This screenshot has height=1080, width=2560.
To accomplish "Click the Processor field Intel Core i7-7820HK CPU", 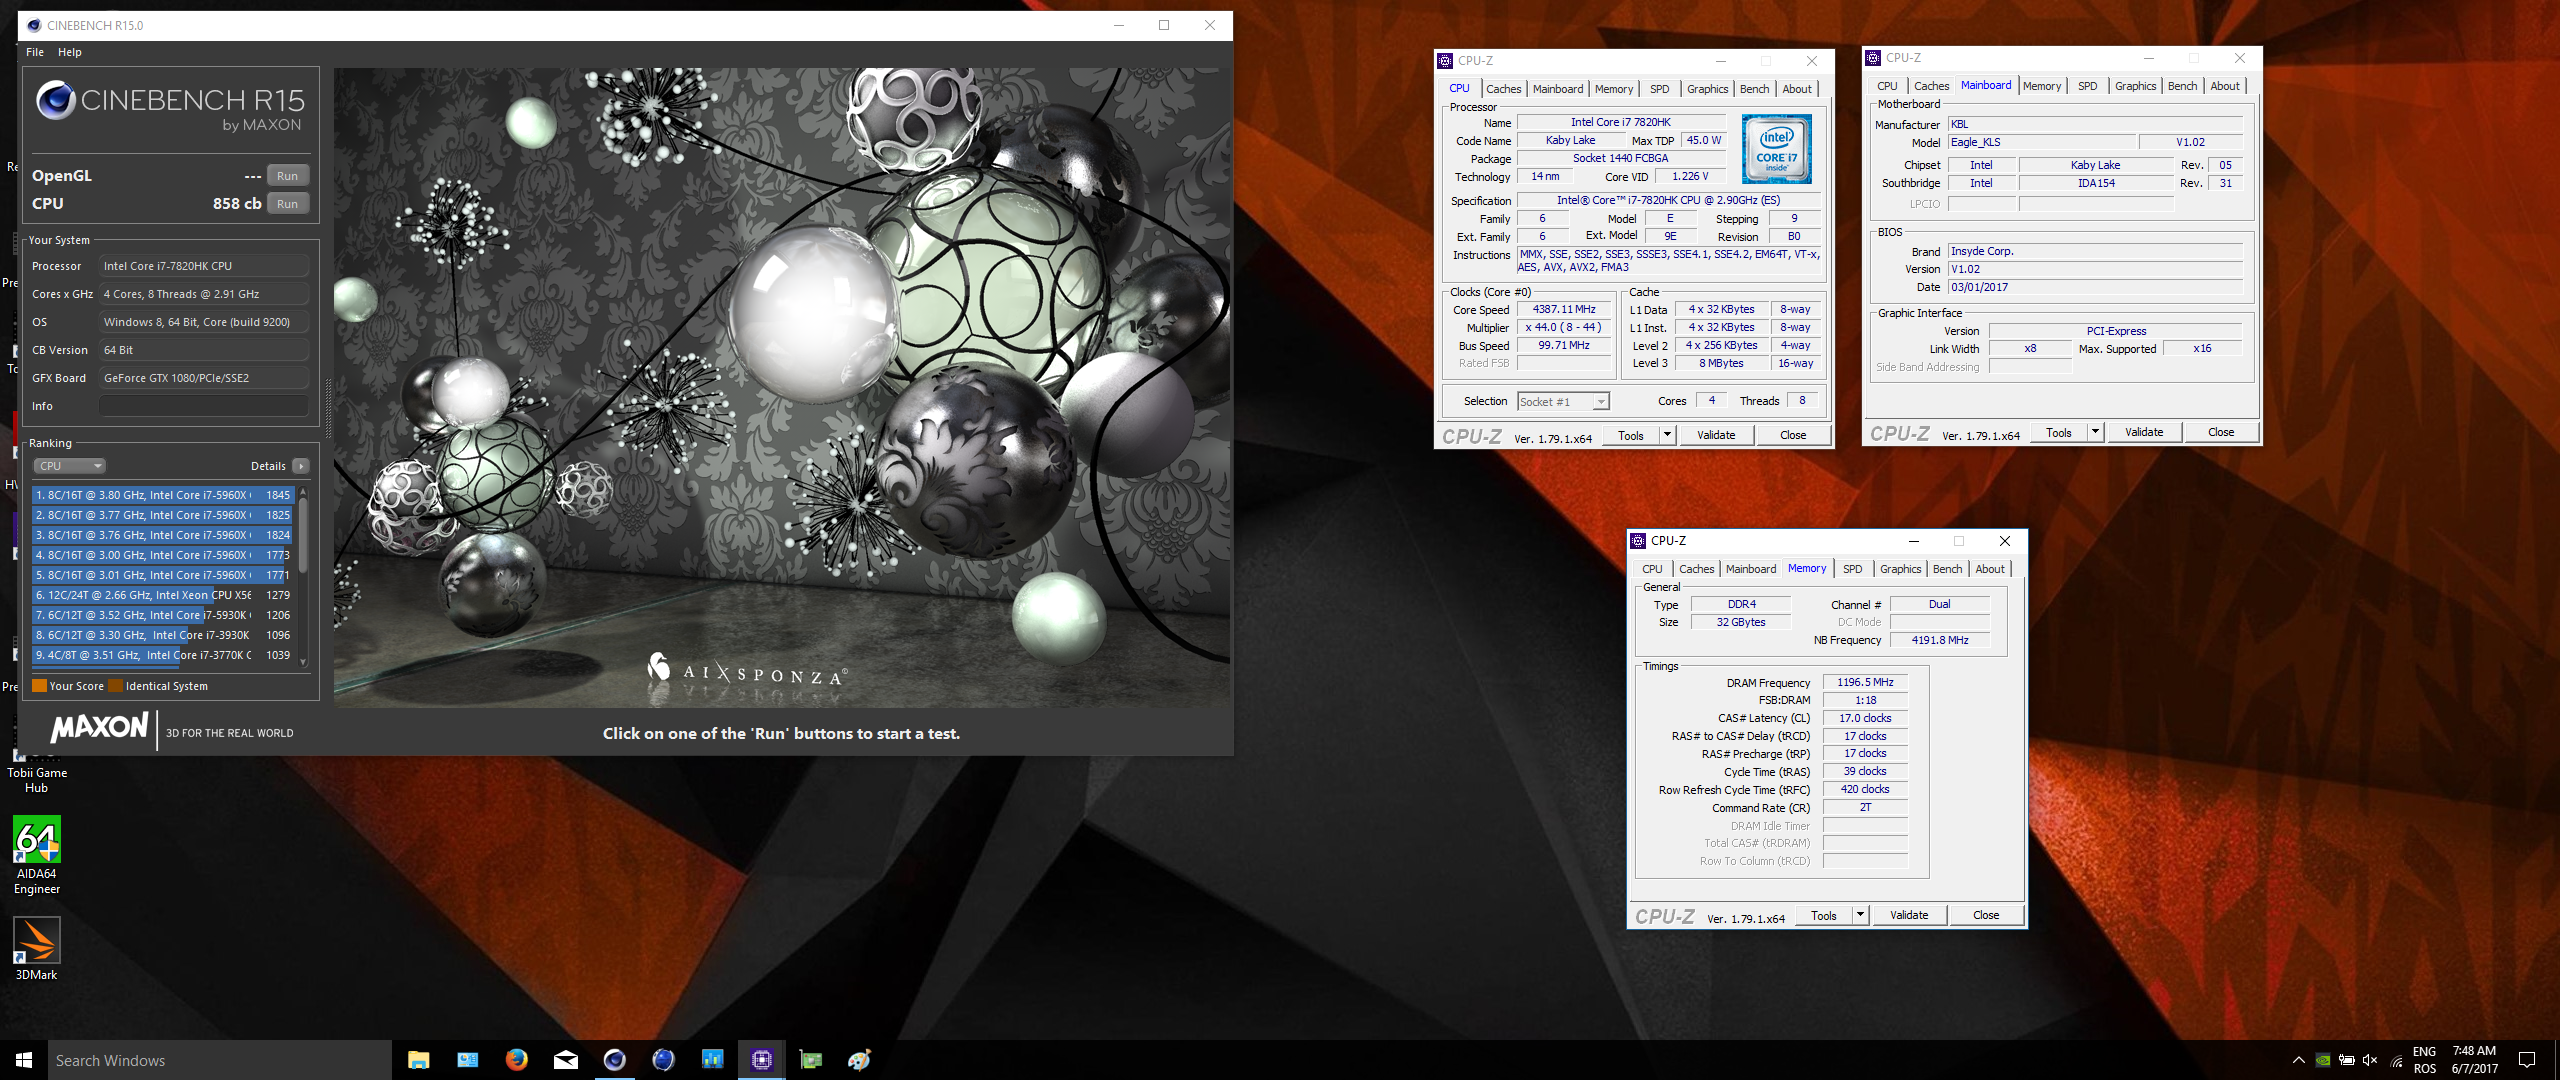I will click(204, 266).
